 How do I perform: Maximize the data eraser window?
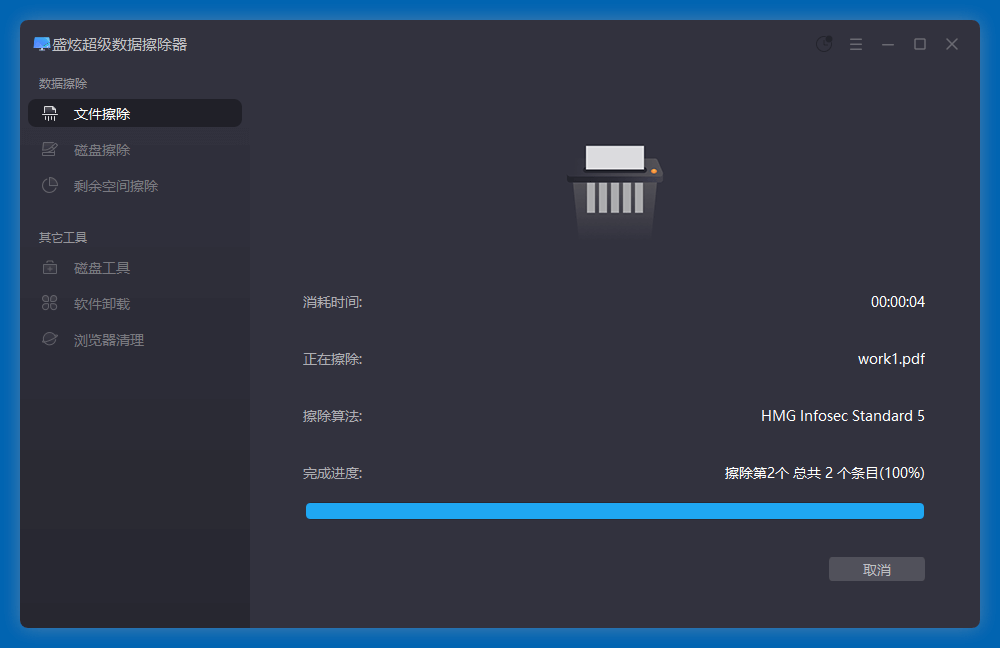click(920, 44)
